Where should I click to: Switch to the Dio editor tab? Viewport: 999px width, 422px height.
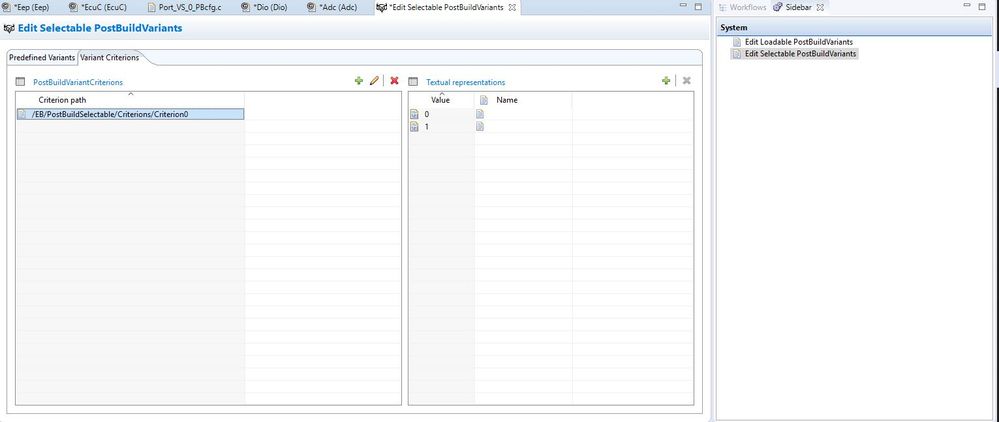[264, 8]
